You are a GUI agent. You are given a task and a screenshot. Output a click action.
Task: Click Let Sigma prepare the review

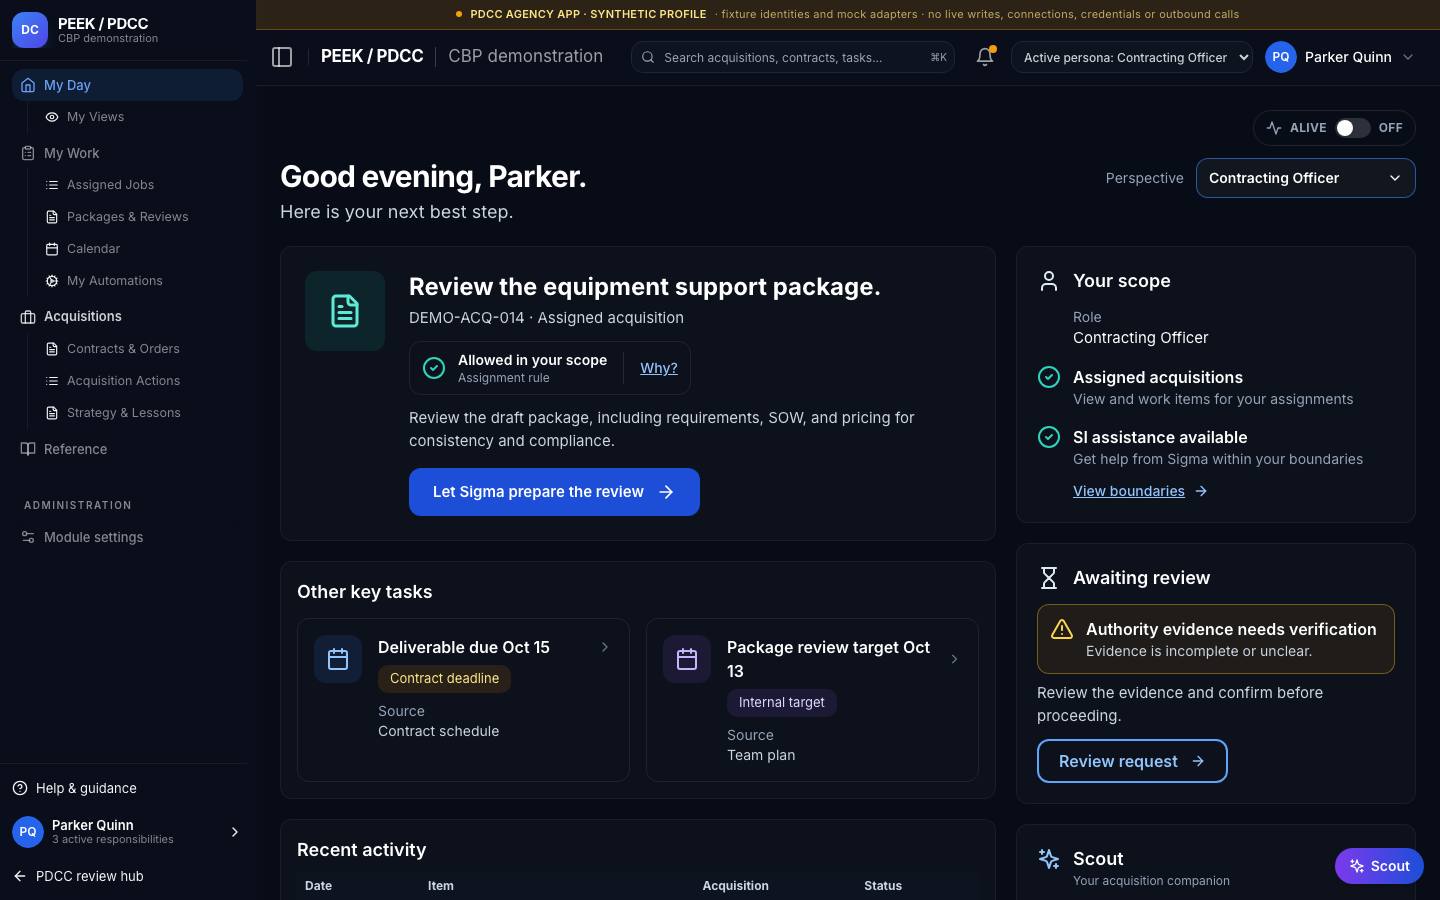[x=554, y=492]
